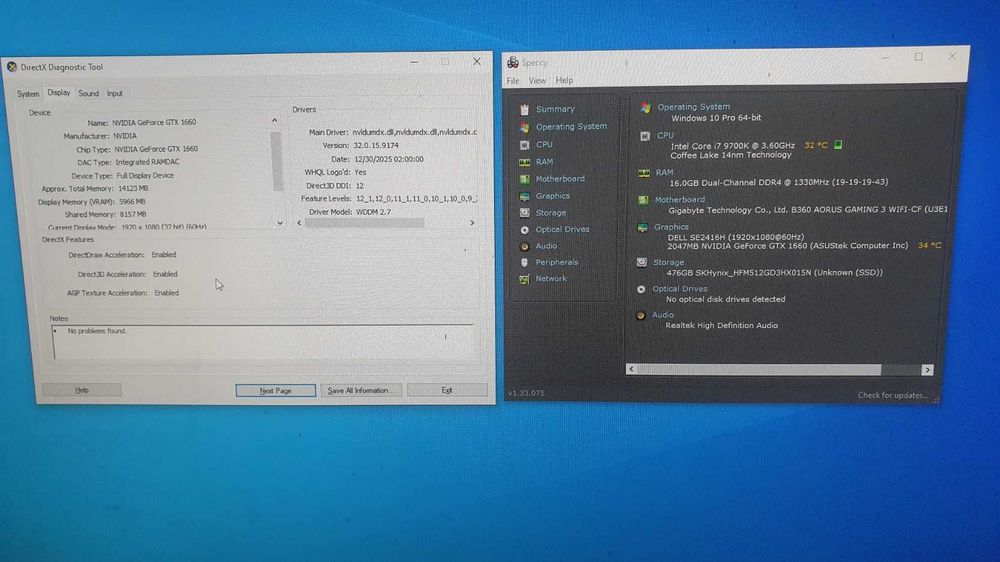This screenshot has height=562, width=1000.
Task: Click the 'v1.33.075' version text in Speccy
Action: pos(526,393)
